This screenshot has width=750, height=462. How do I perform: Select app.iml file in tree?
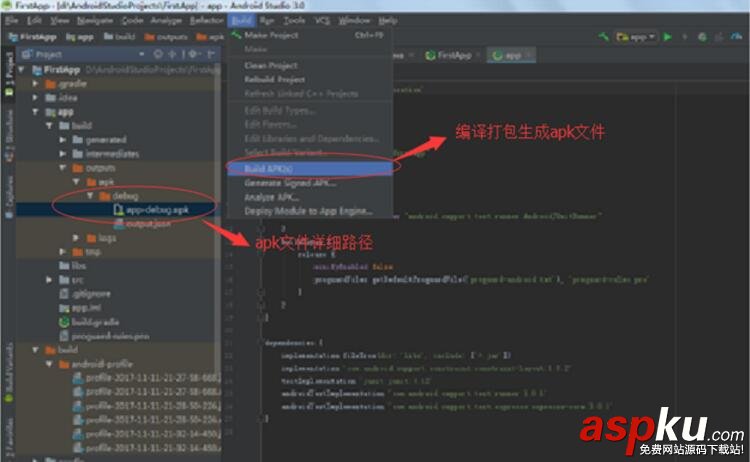pyautogui.click(x=79, y=308)
